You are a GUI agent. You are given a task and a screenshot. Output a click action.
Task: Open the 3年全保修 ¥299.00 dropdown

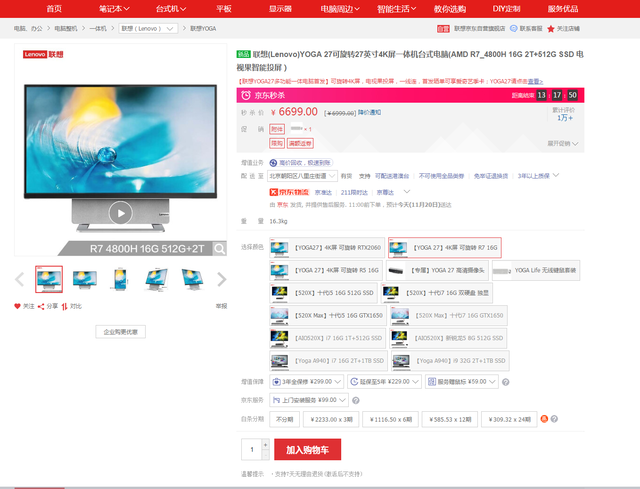[x=307, y=382]
